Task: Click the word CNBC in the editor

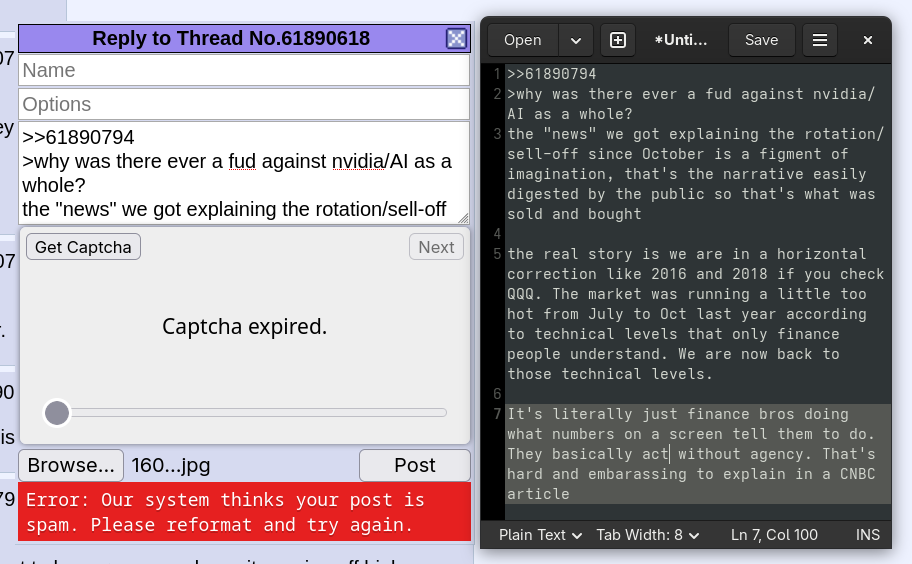Action: (x=857, y=474)
